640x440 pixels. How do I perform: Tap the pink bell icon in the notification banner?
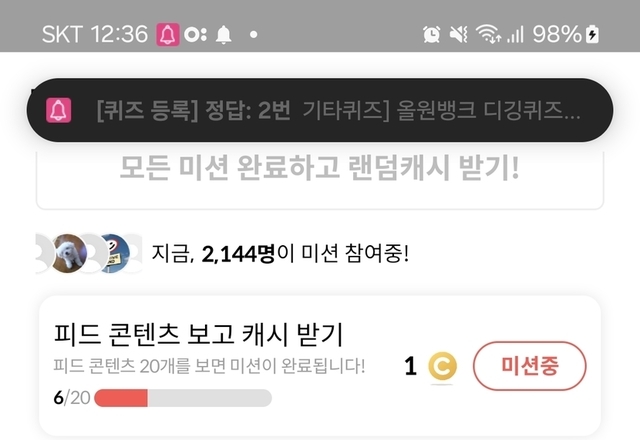tap(59, 110)
